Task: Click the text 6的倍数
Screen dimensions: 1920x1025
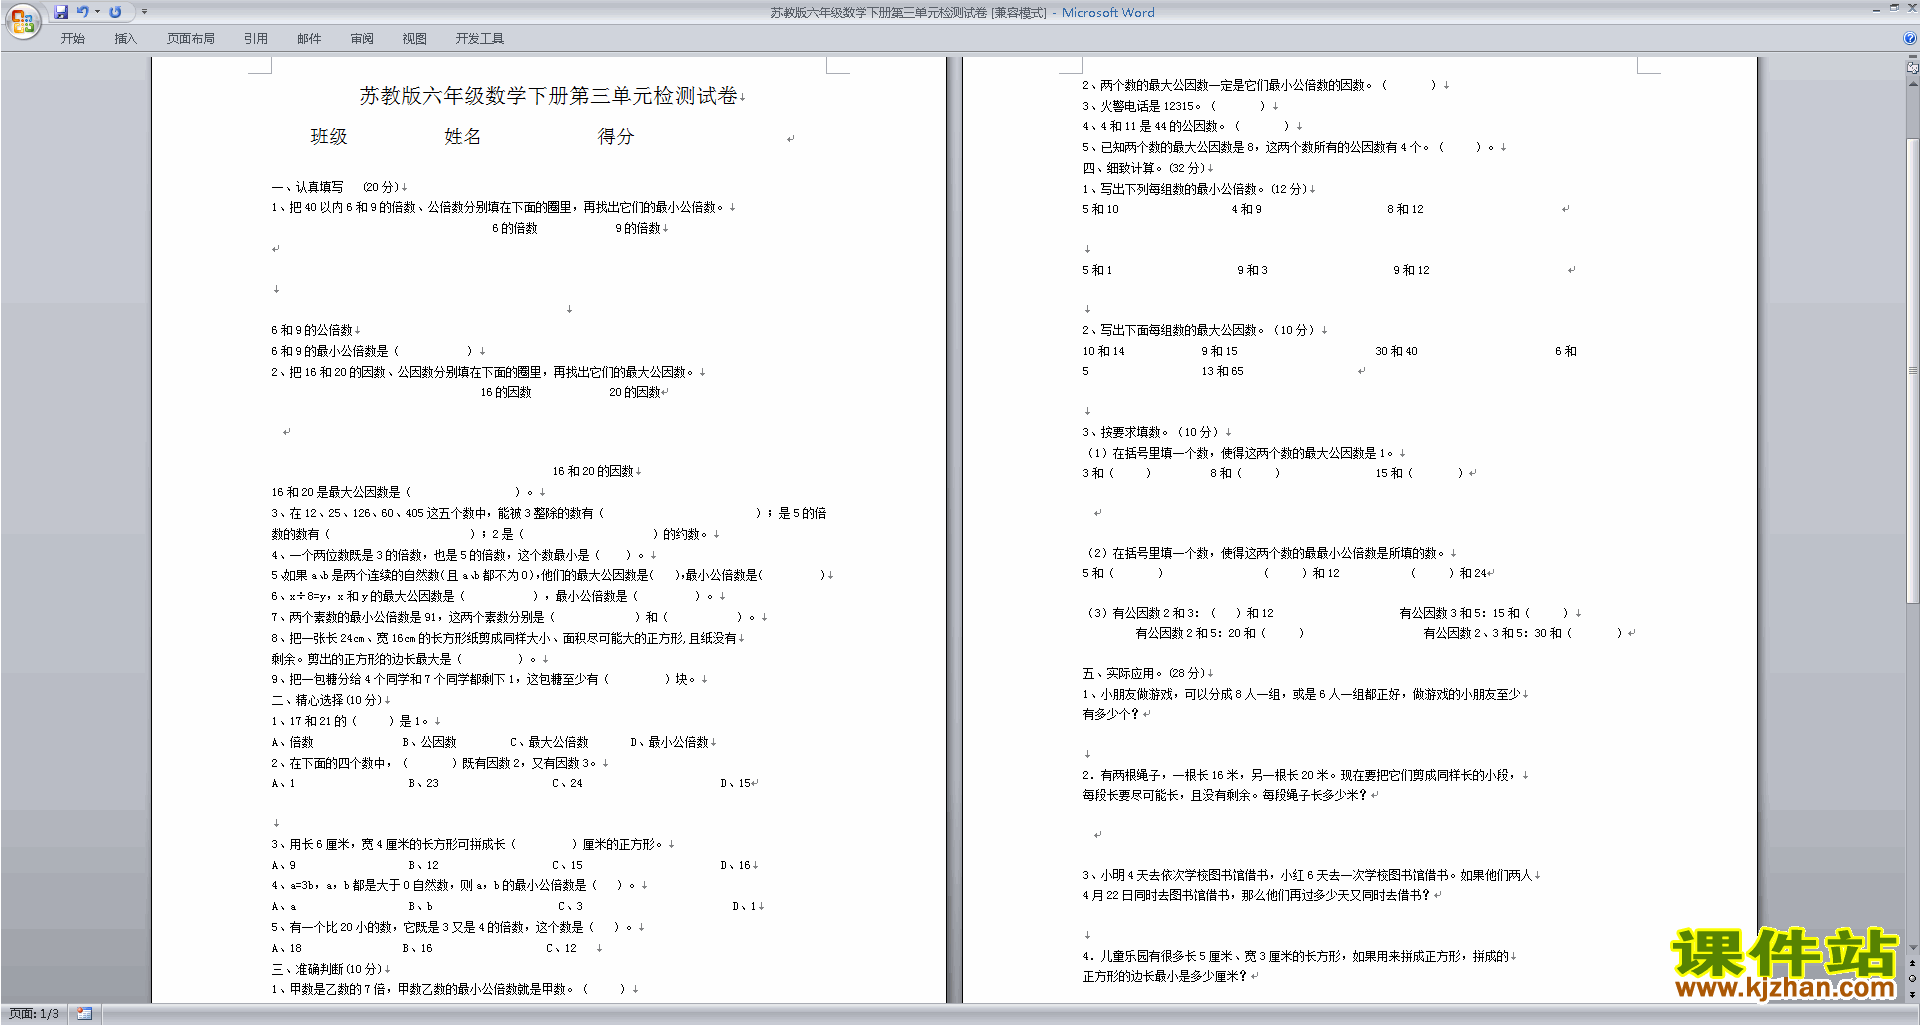Action: pos(515,229)
